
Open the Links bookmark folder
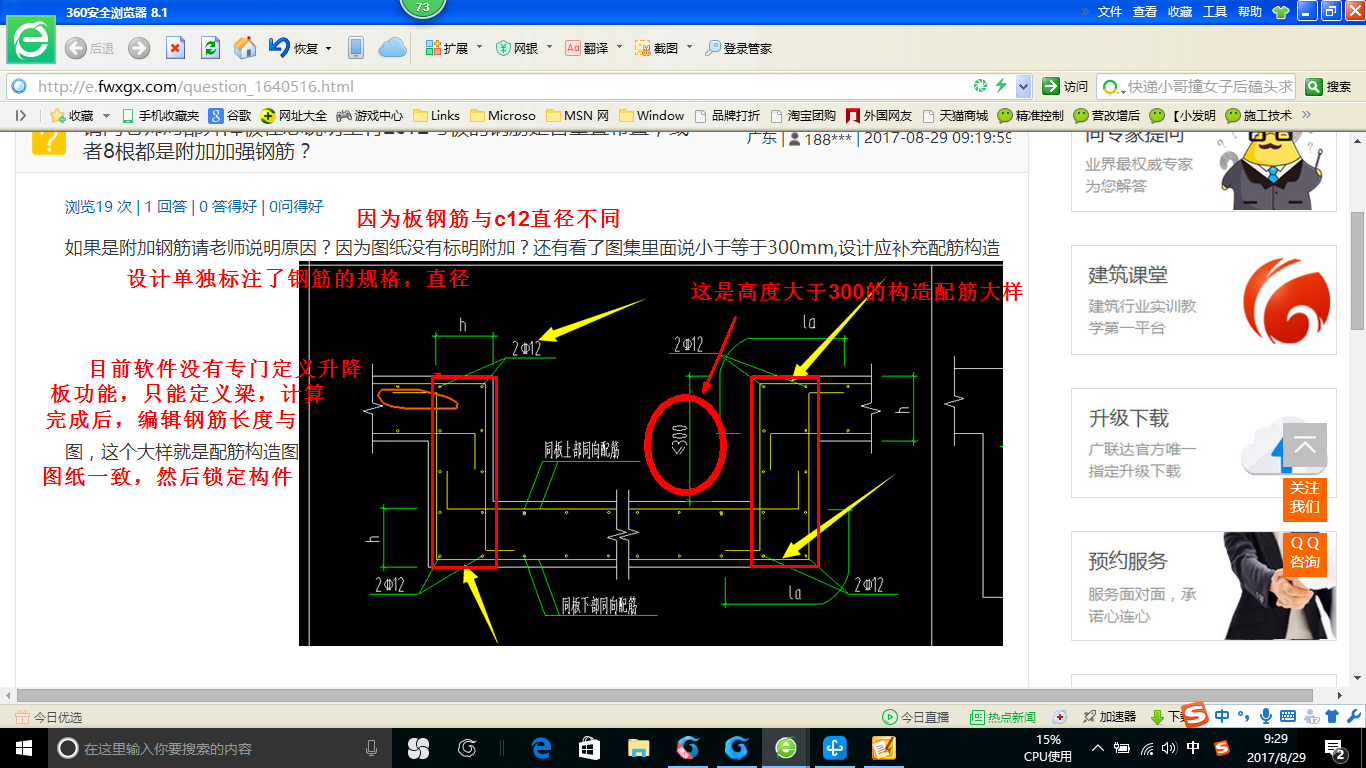coord(437,115)
